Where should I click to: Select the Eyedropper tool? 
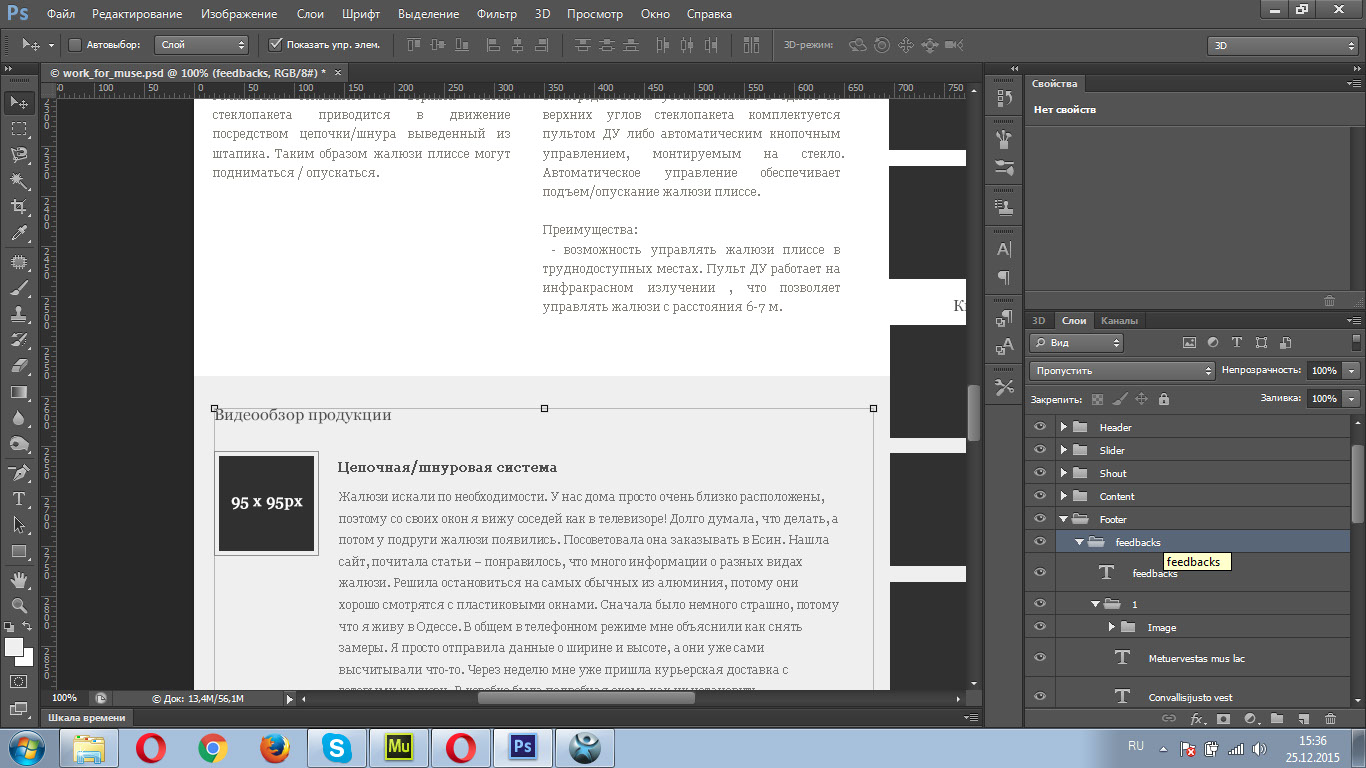19,234
